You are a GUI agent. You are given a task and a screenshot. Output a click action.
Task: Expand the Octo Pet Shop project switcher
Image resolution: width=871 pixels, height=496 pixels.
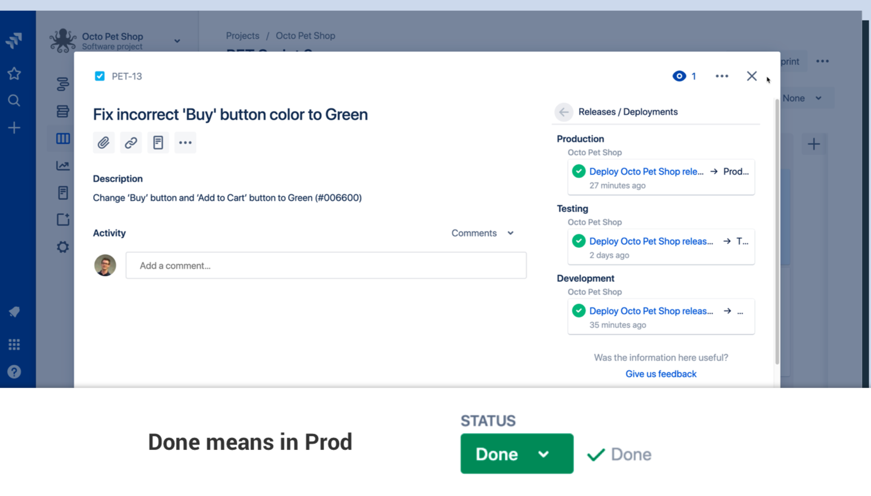point(177,41)
